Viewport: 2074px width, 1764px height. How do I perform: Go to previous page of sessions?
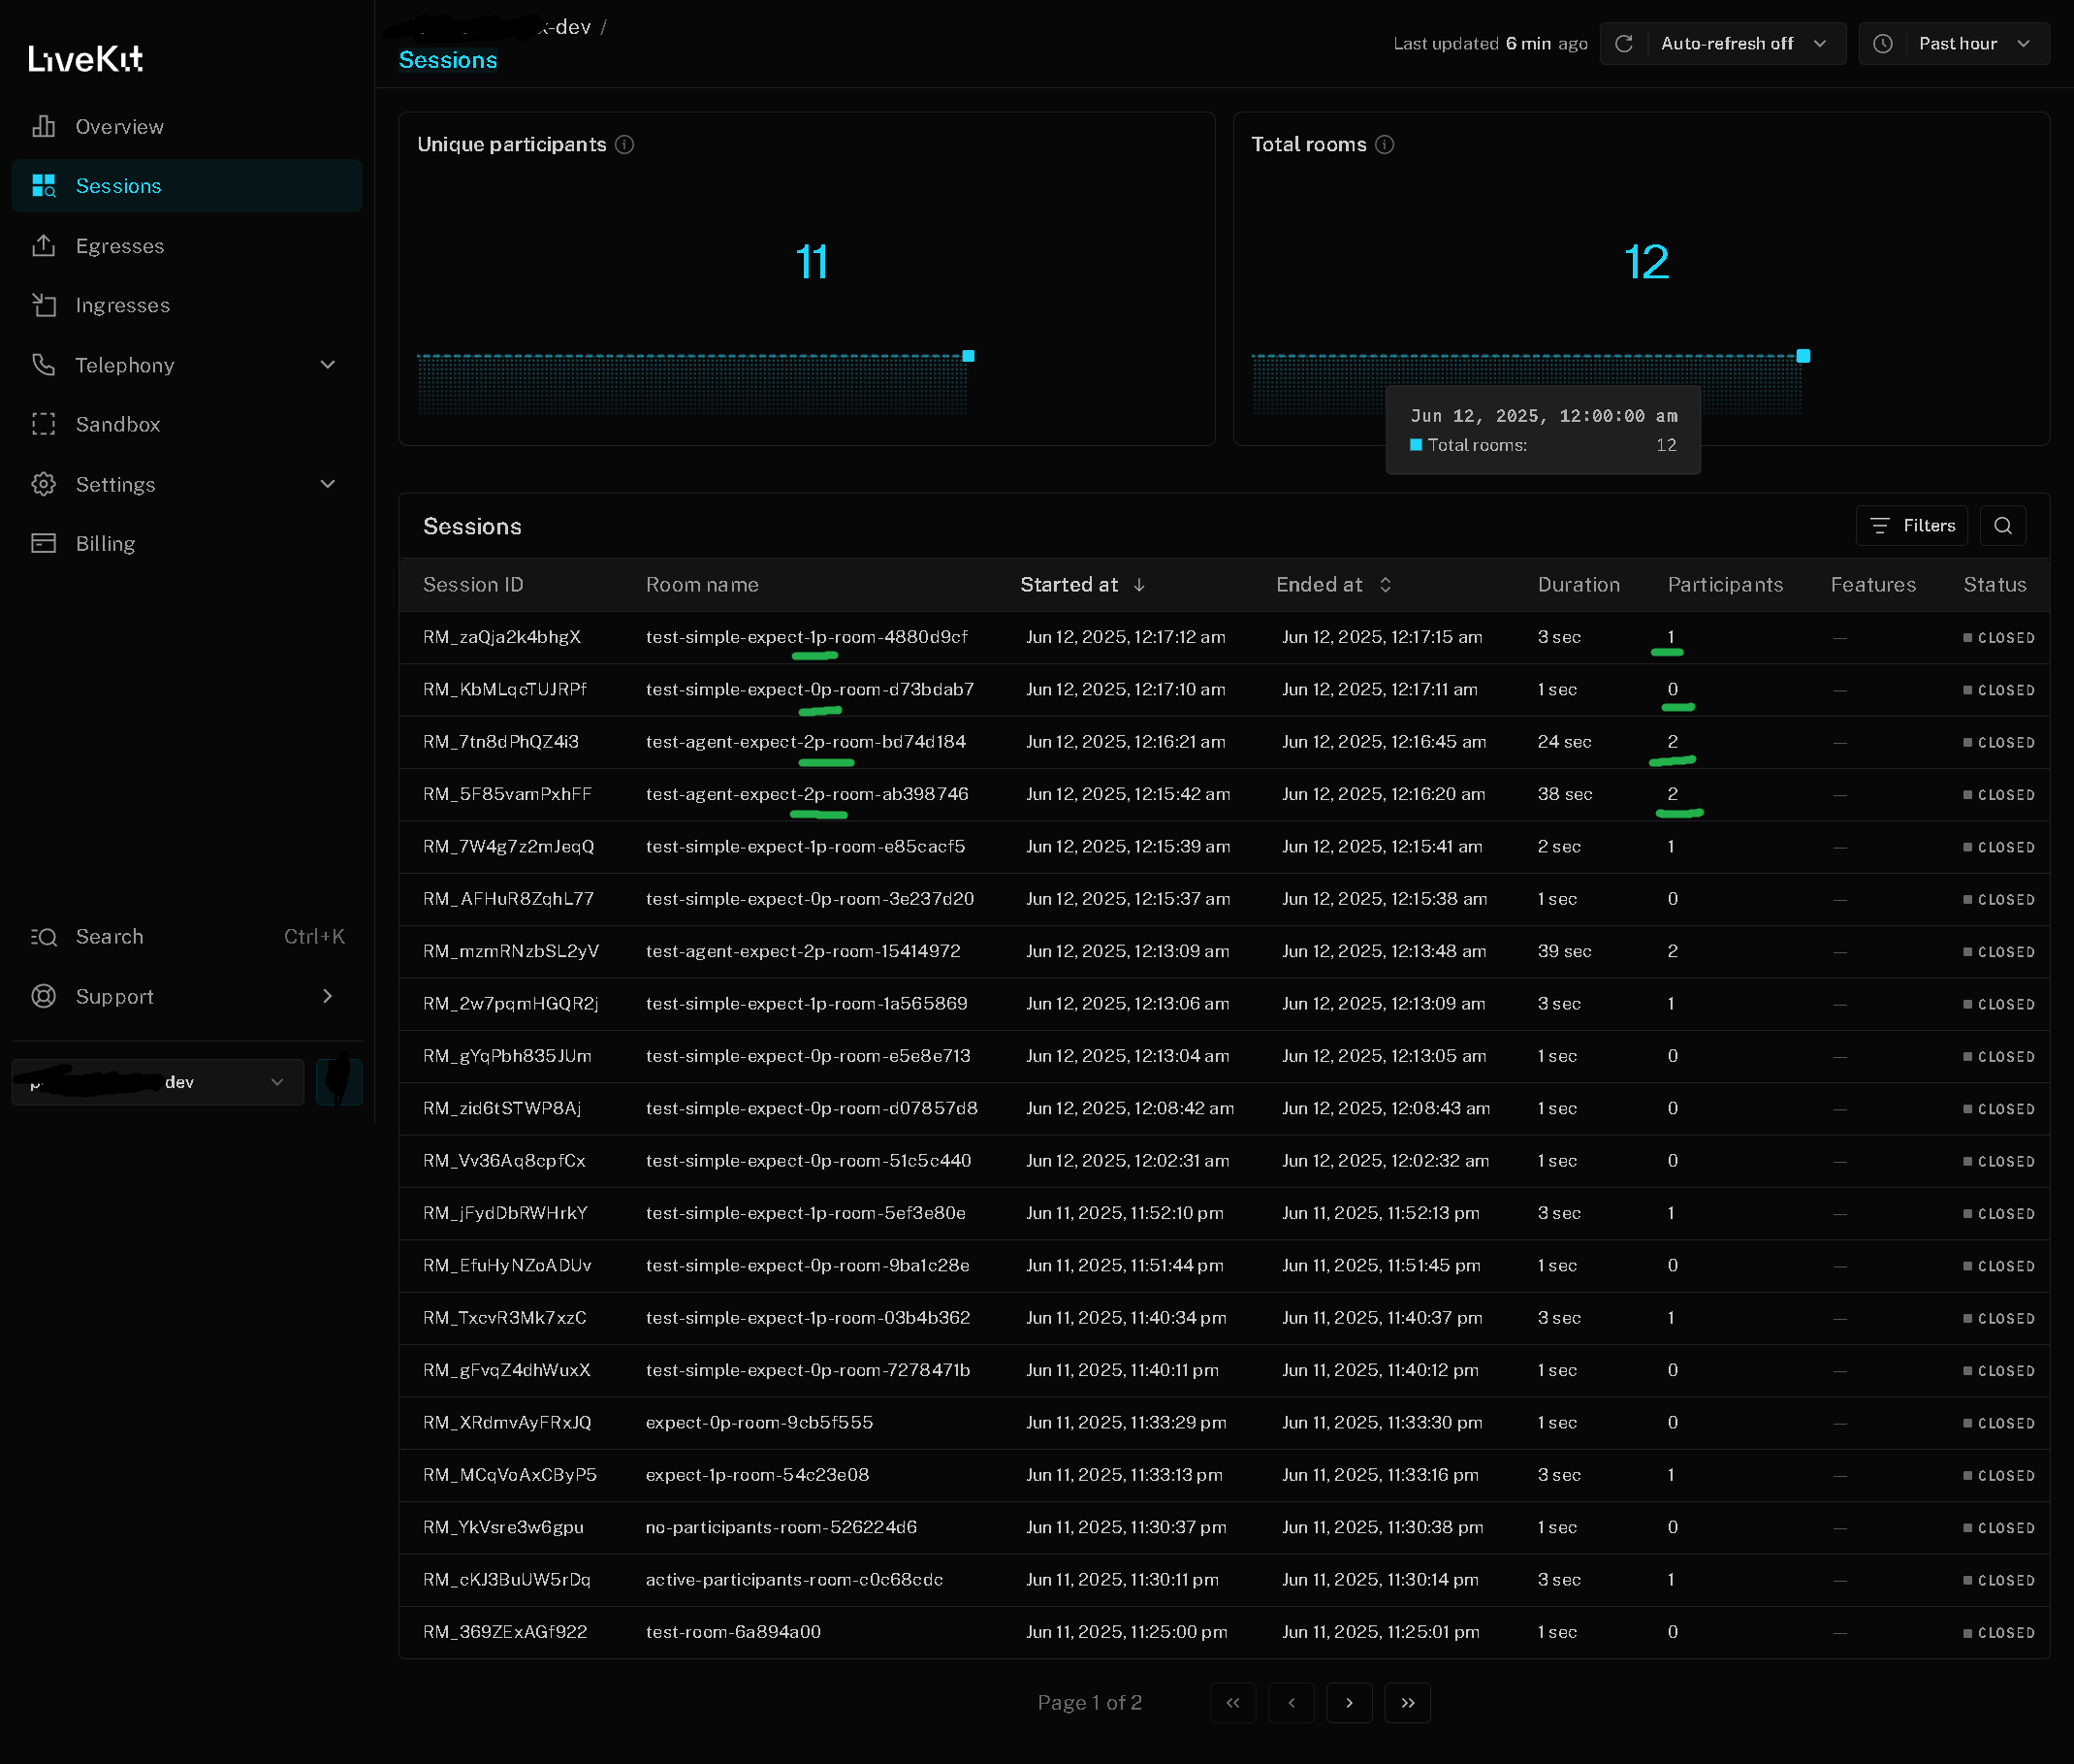click(1291, 1703)
